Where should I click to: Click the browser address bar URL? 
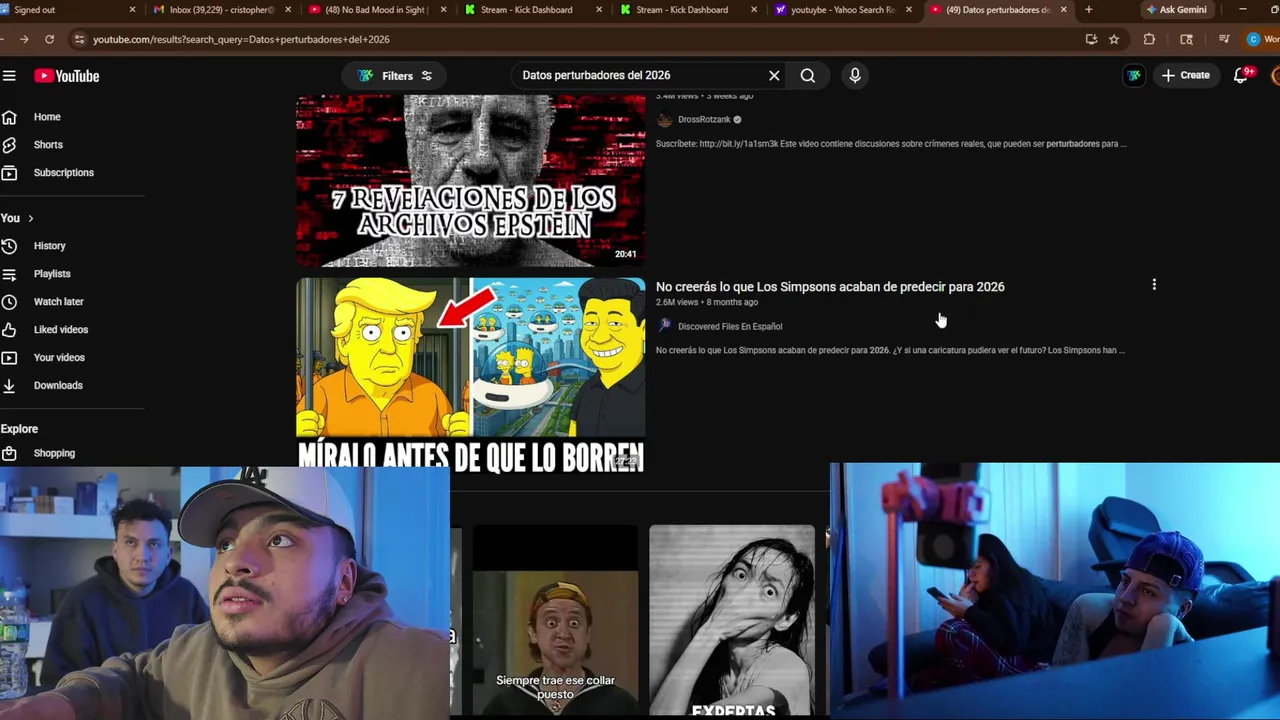tap(241, 40)
